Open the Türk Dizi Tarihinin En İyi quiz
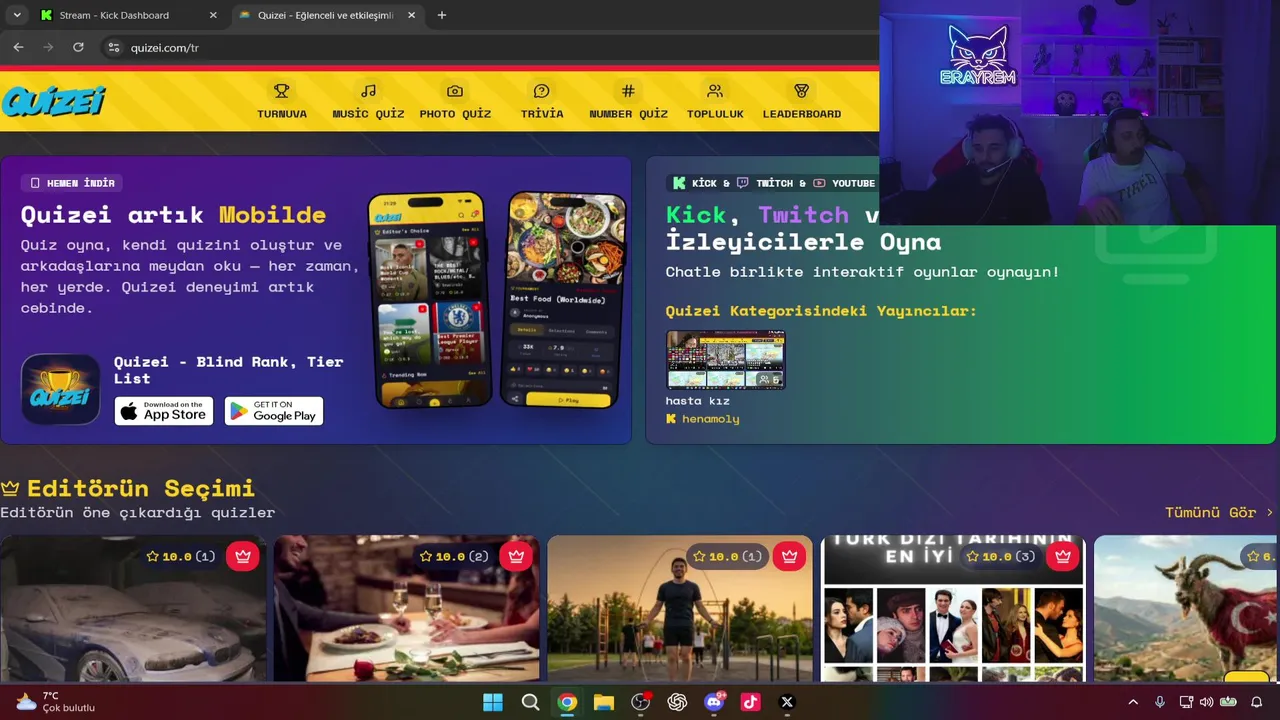This screenshot has height=720, width=1280. click(954, 609)
